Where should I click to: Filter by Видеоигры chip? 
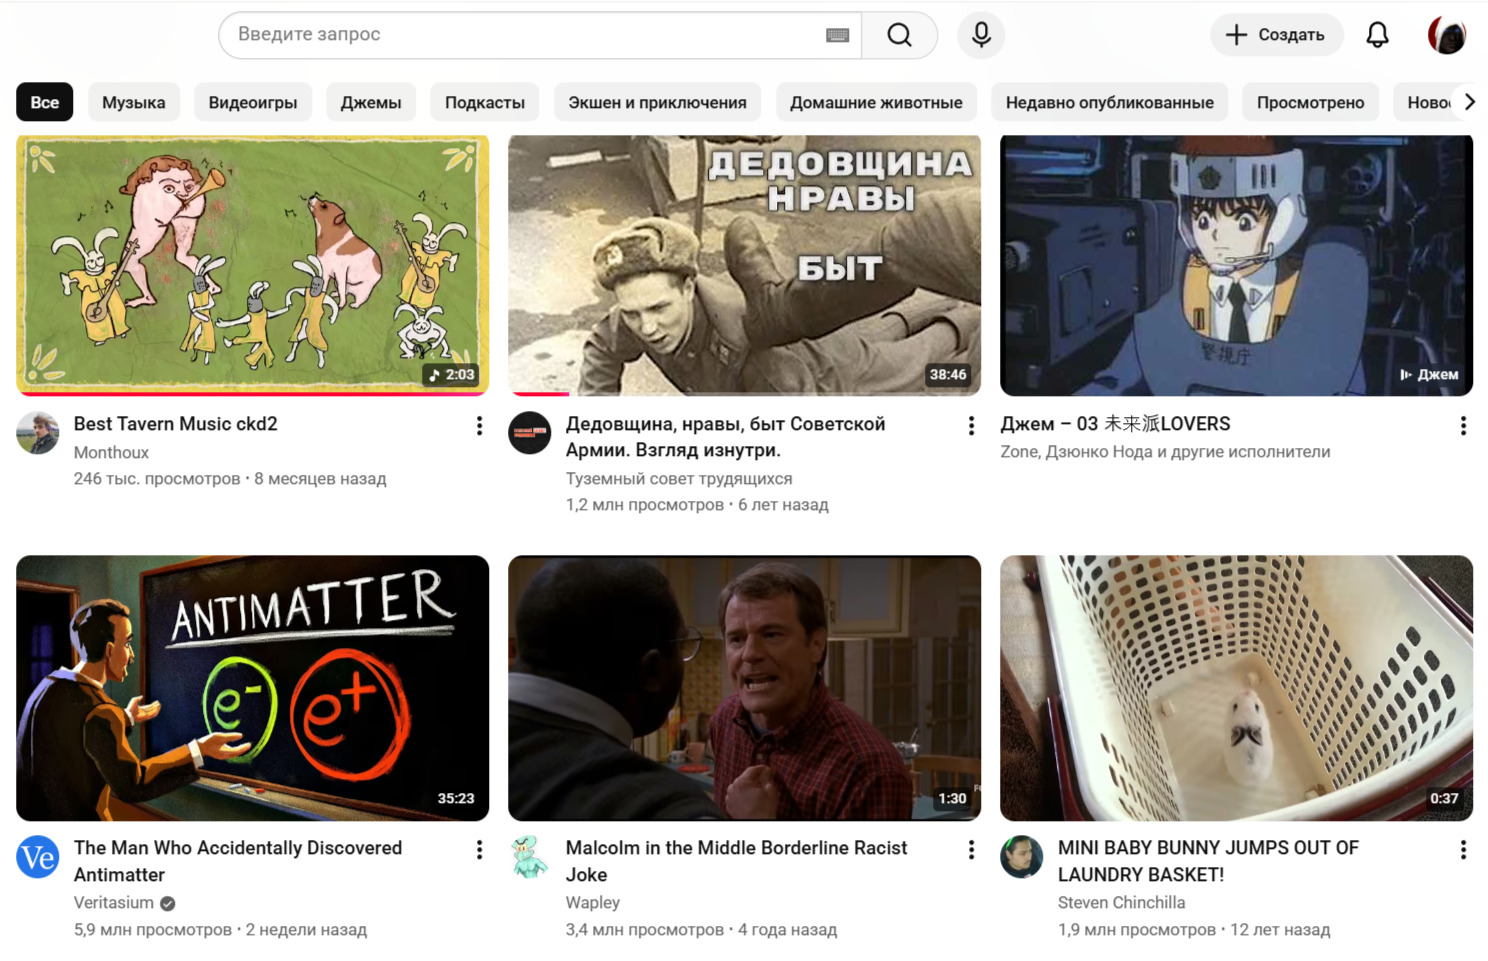(252, 102)
